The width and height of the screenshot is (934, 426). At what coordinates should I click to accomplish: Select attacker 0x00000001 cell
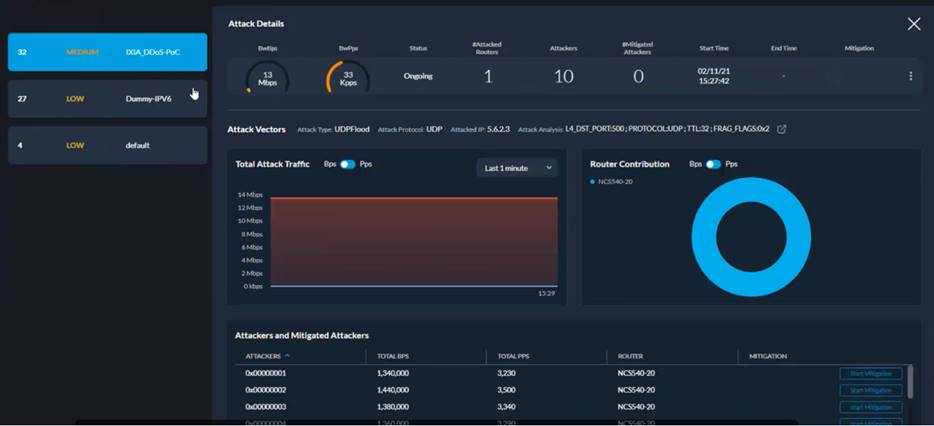(266, 374)
